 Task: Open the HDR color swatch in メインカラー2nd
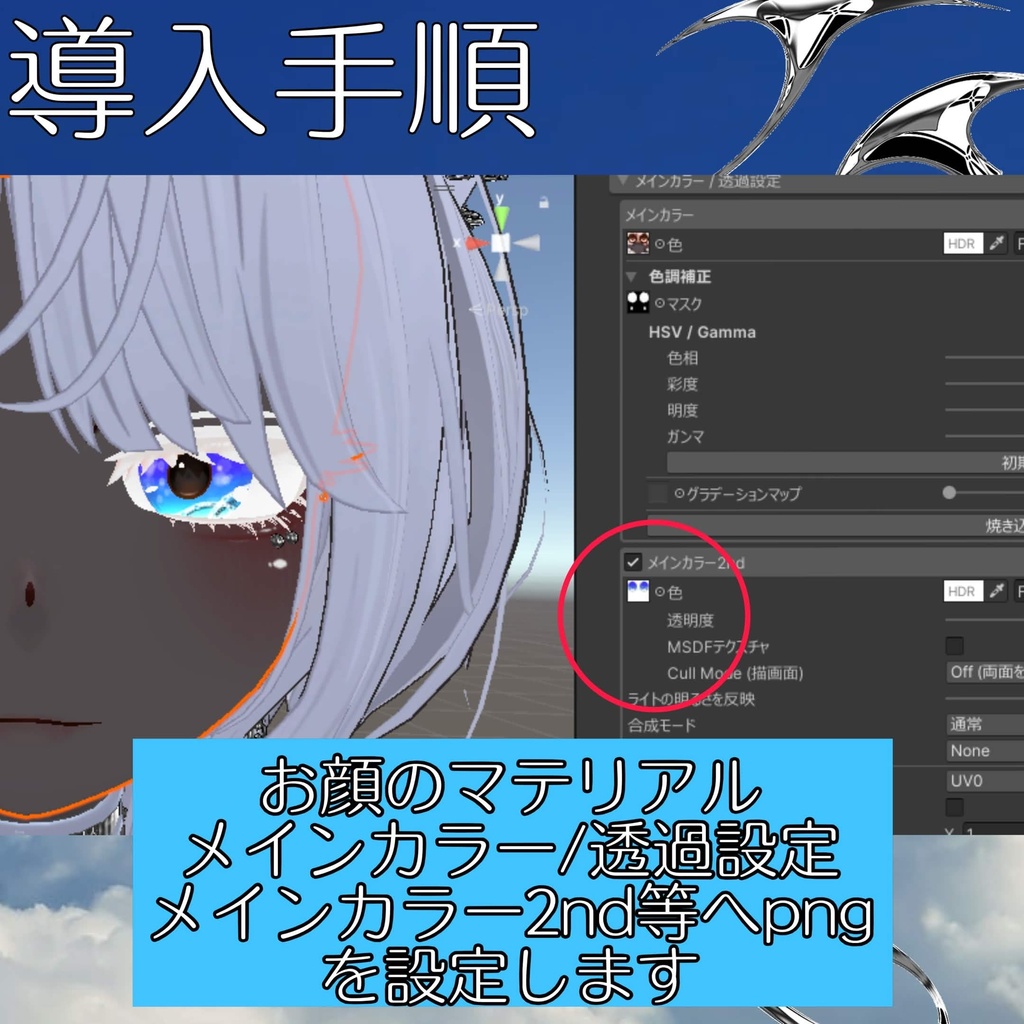coord(963,591)
